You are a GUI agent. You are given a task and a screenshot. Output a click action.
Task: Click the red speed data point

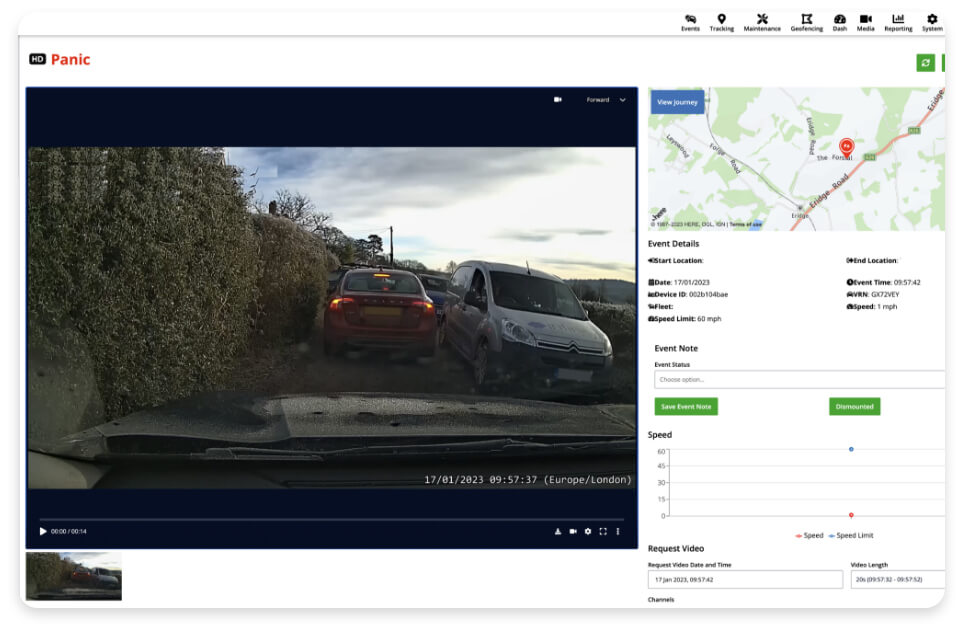(851, 515)
